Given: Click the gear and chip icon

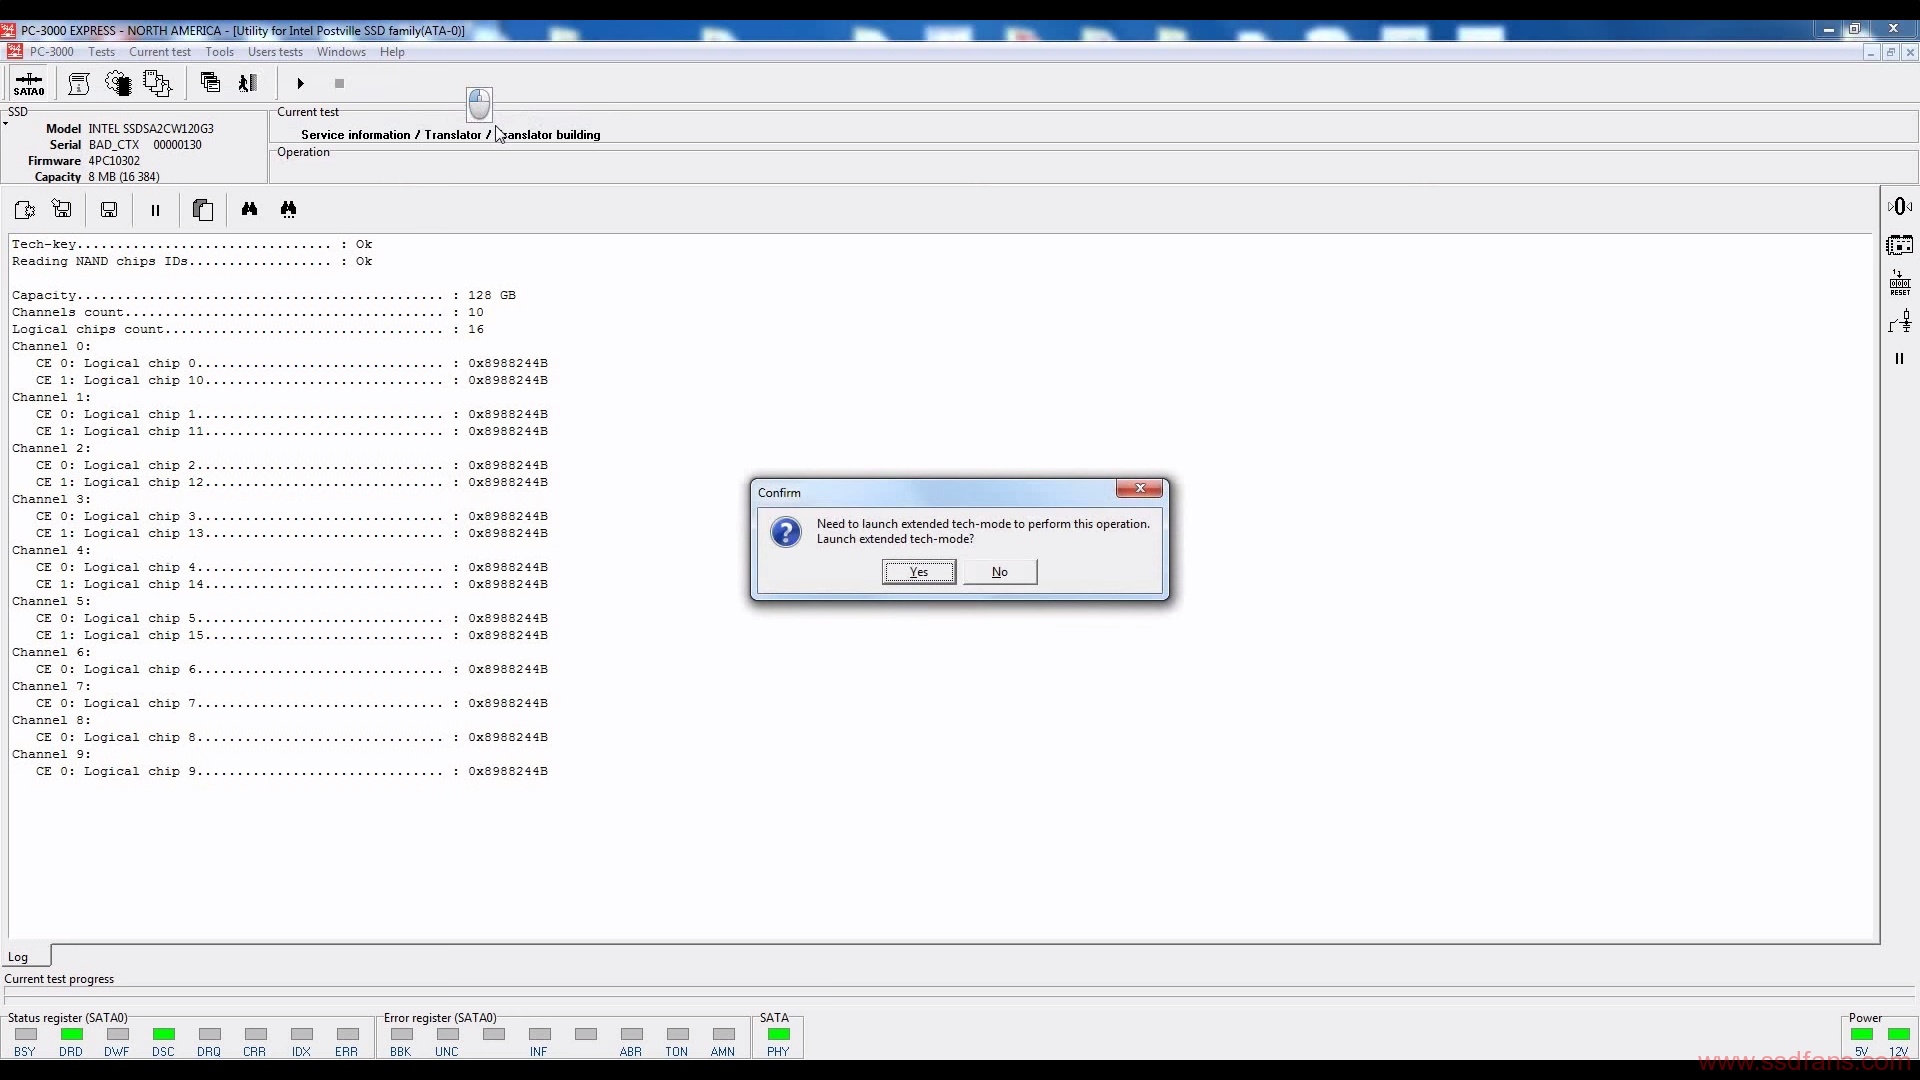Looking at the screenshot, I should pyautogui.click(x=118, y=84).
